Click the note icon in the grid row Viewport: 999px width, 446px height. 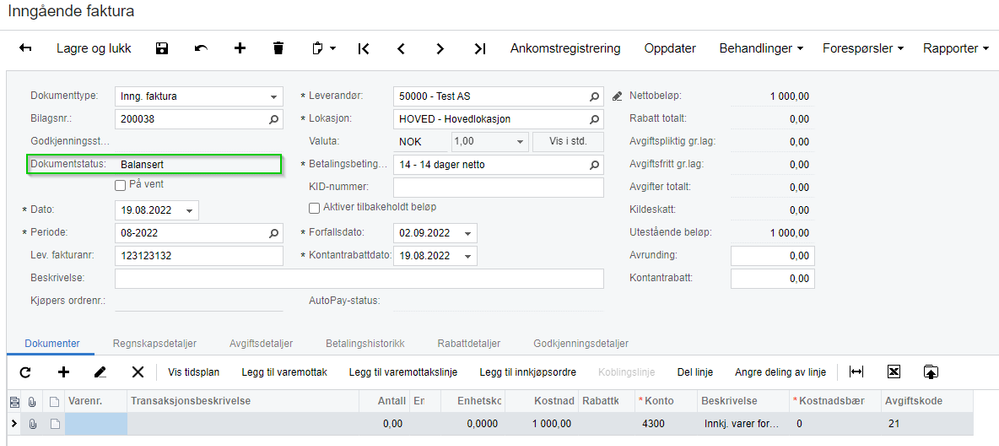(x=54, y=424)
